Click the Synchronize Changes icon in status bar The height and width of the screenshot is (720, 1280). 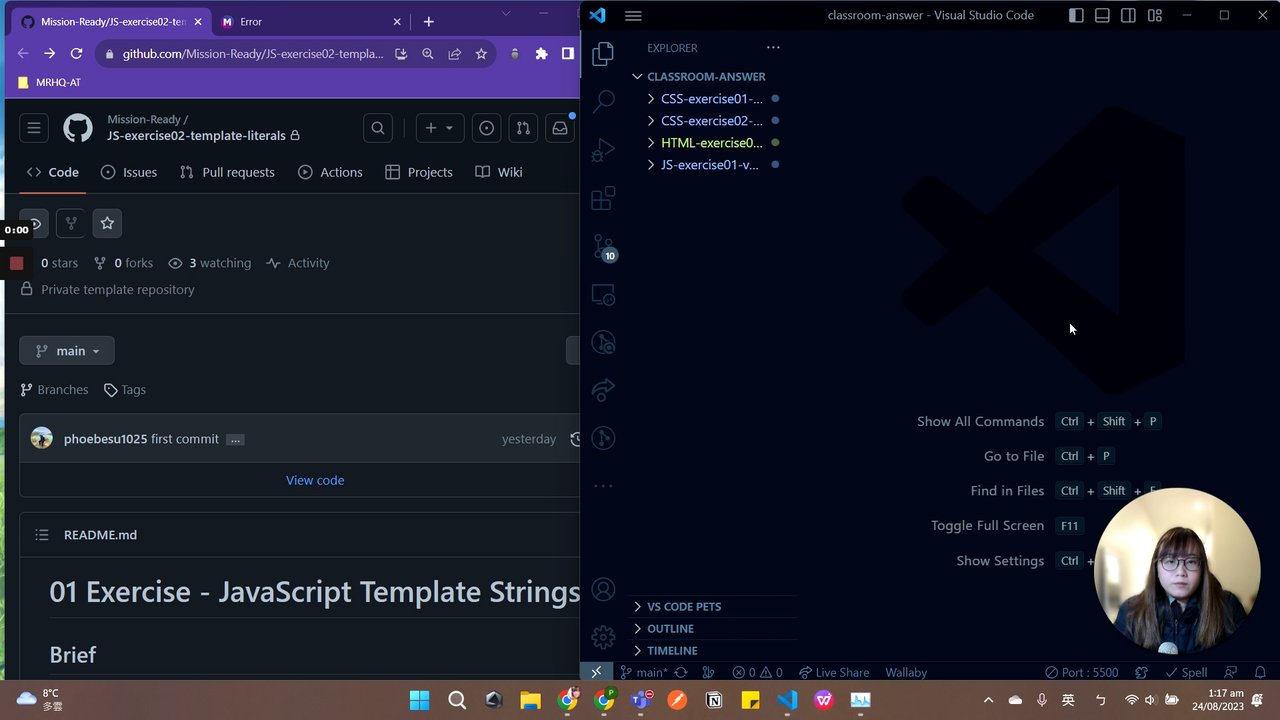pyautogui.click(x=681, y=673)
